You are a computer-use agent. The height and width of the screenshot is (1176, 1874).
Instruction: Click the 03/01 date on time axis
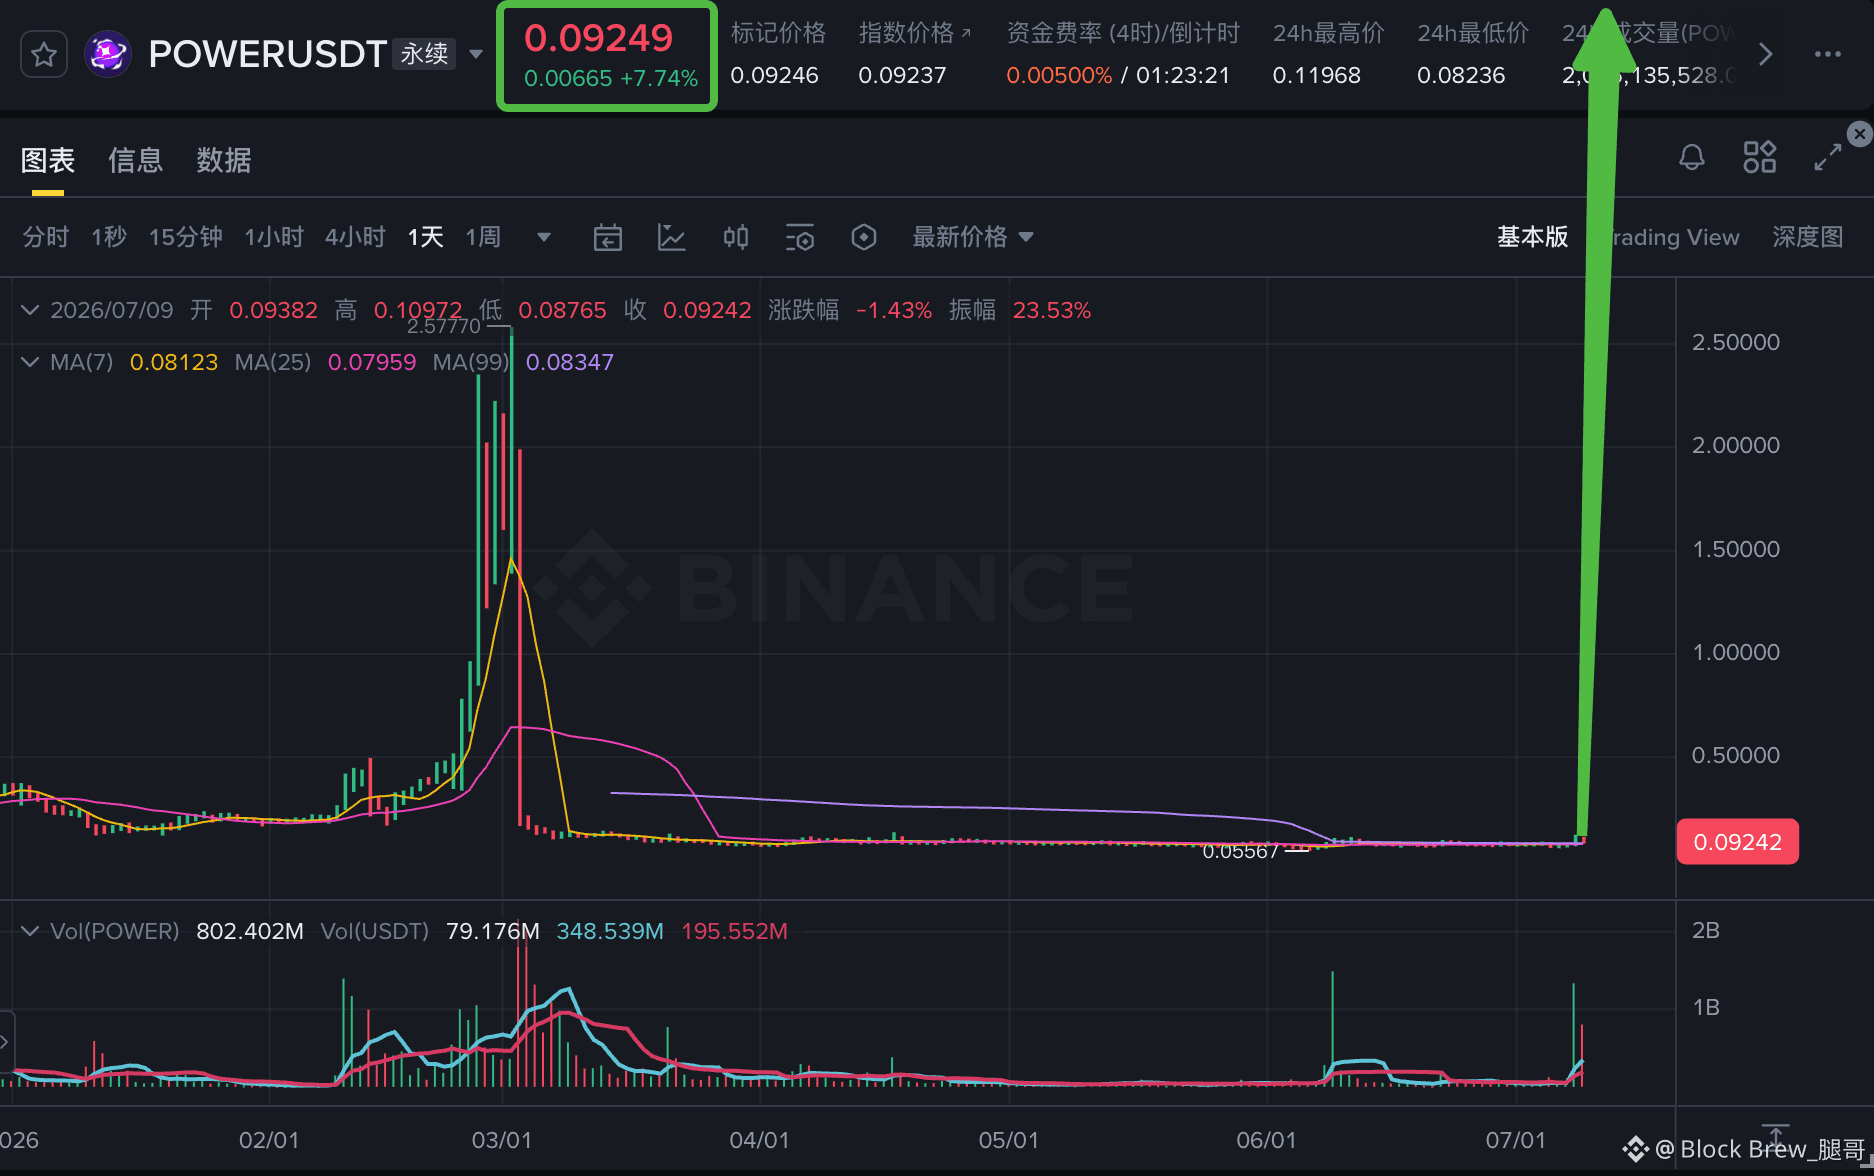pyautogui.click(x=502, y=1140)
